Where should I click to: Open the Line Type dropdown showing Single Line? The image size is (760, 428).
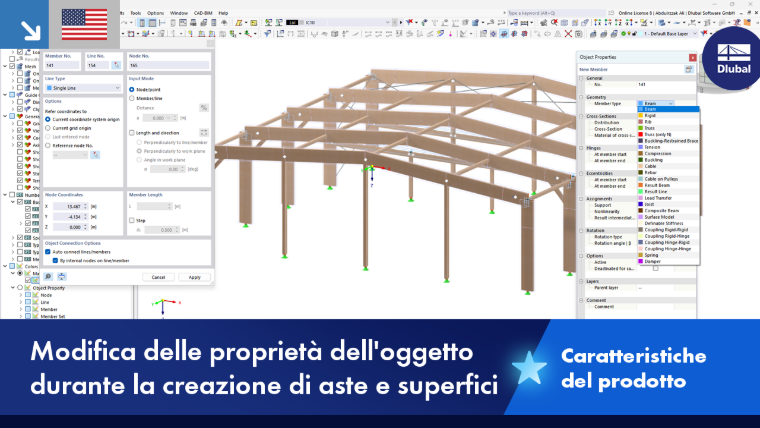click(x=82, y=88)
